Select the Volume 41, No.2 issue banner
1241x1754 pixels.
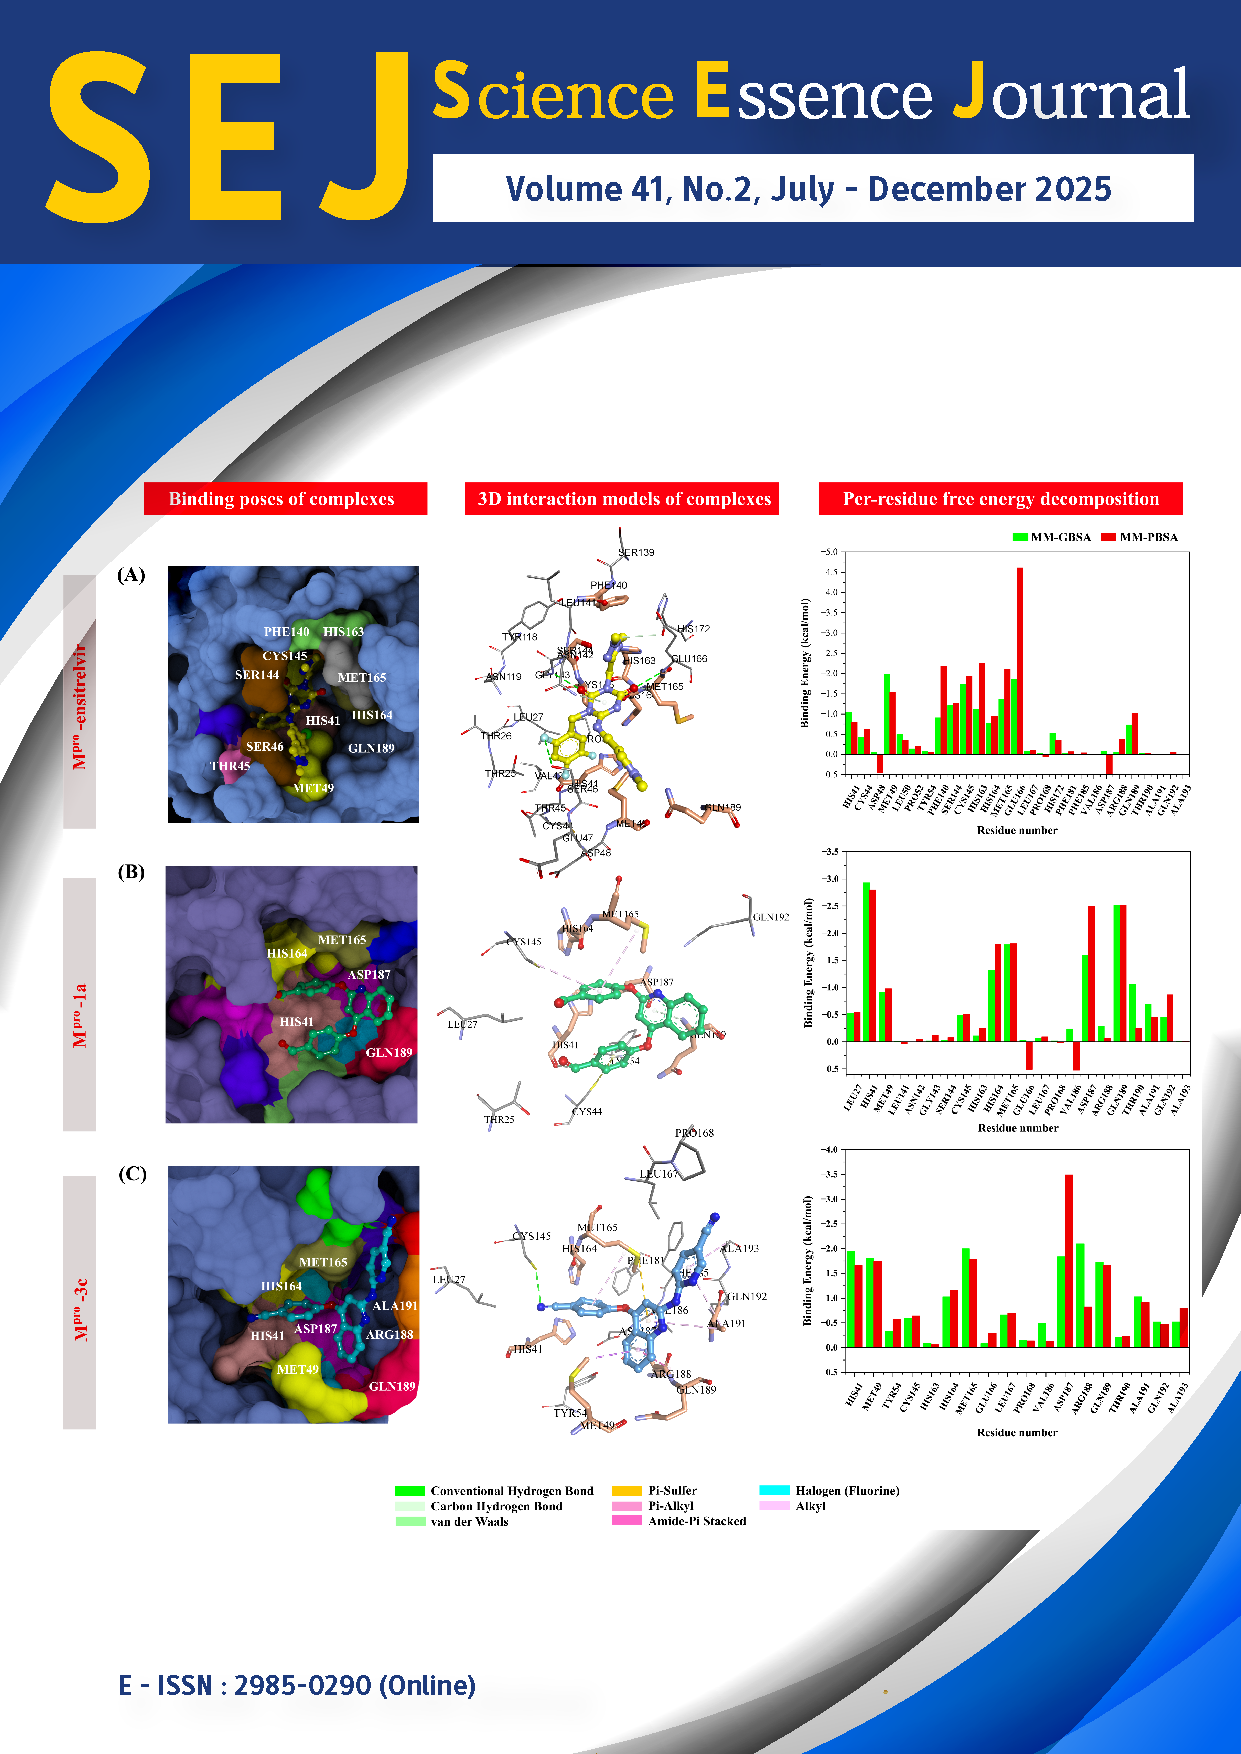coord(812,188)
